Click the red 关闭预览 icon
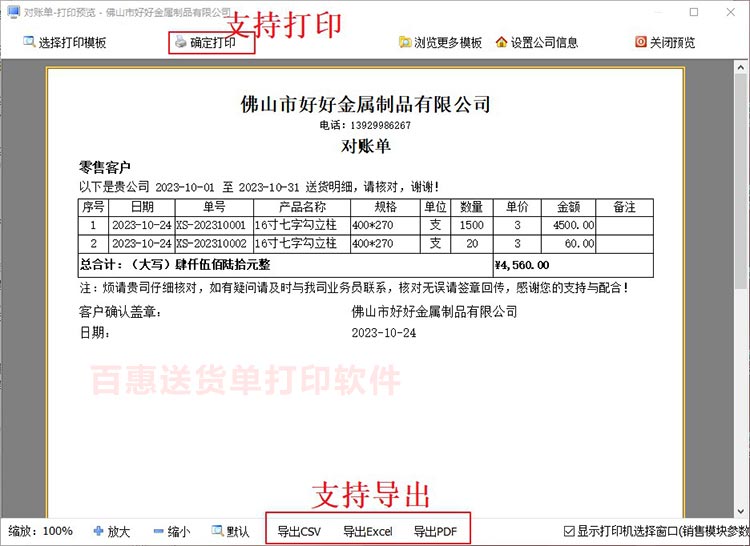Screen dimensions: 750x546 coord(640,42)
